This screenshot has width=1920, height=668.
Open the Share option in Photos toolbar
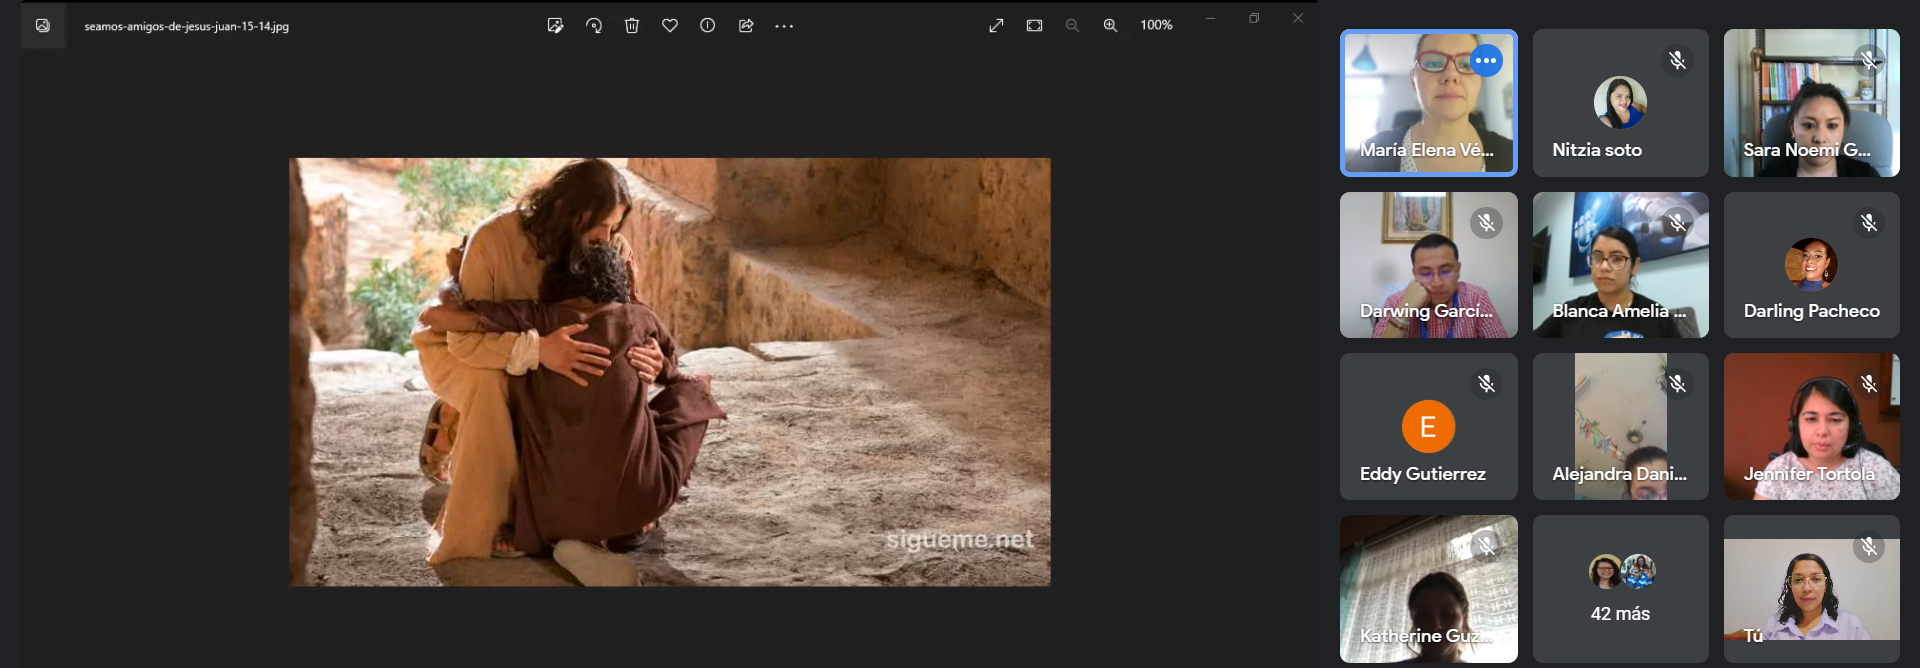746,26
